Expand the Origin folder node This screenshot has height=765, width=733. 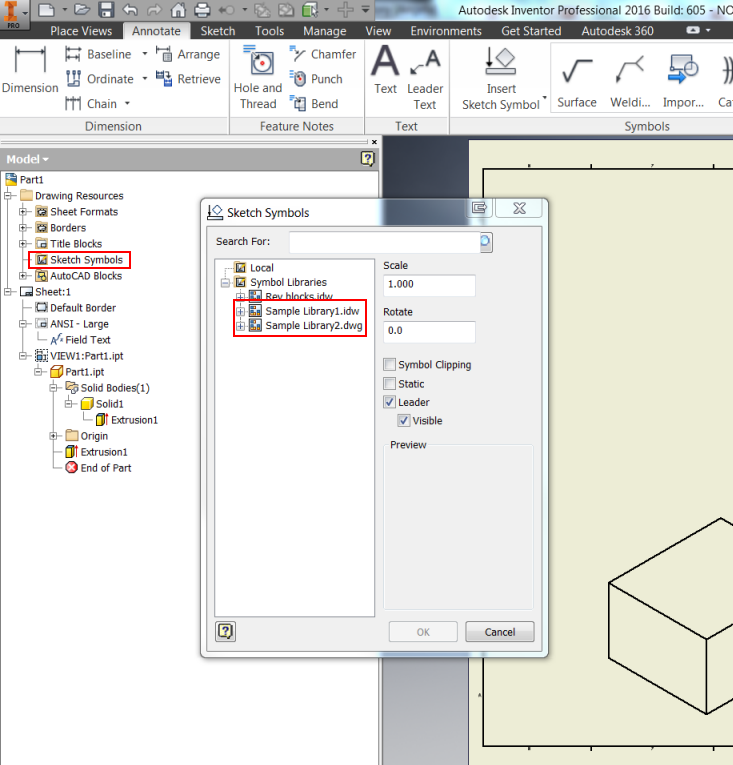[53, 436]
